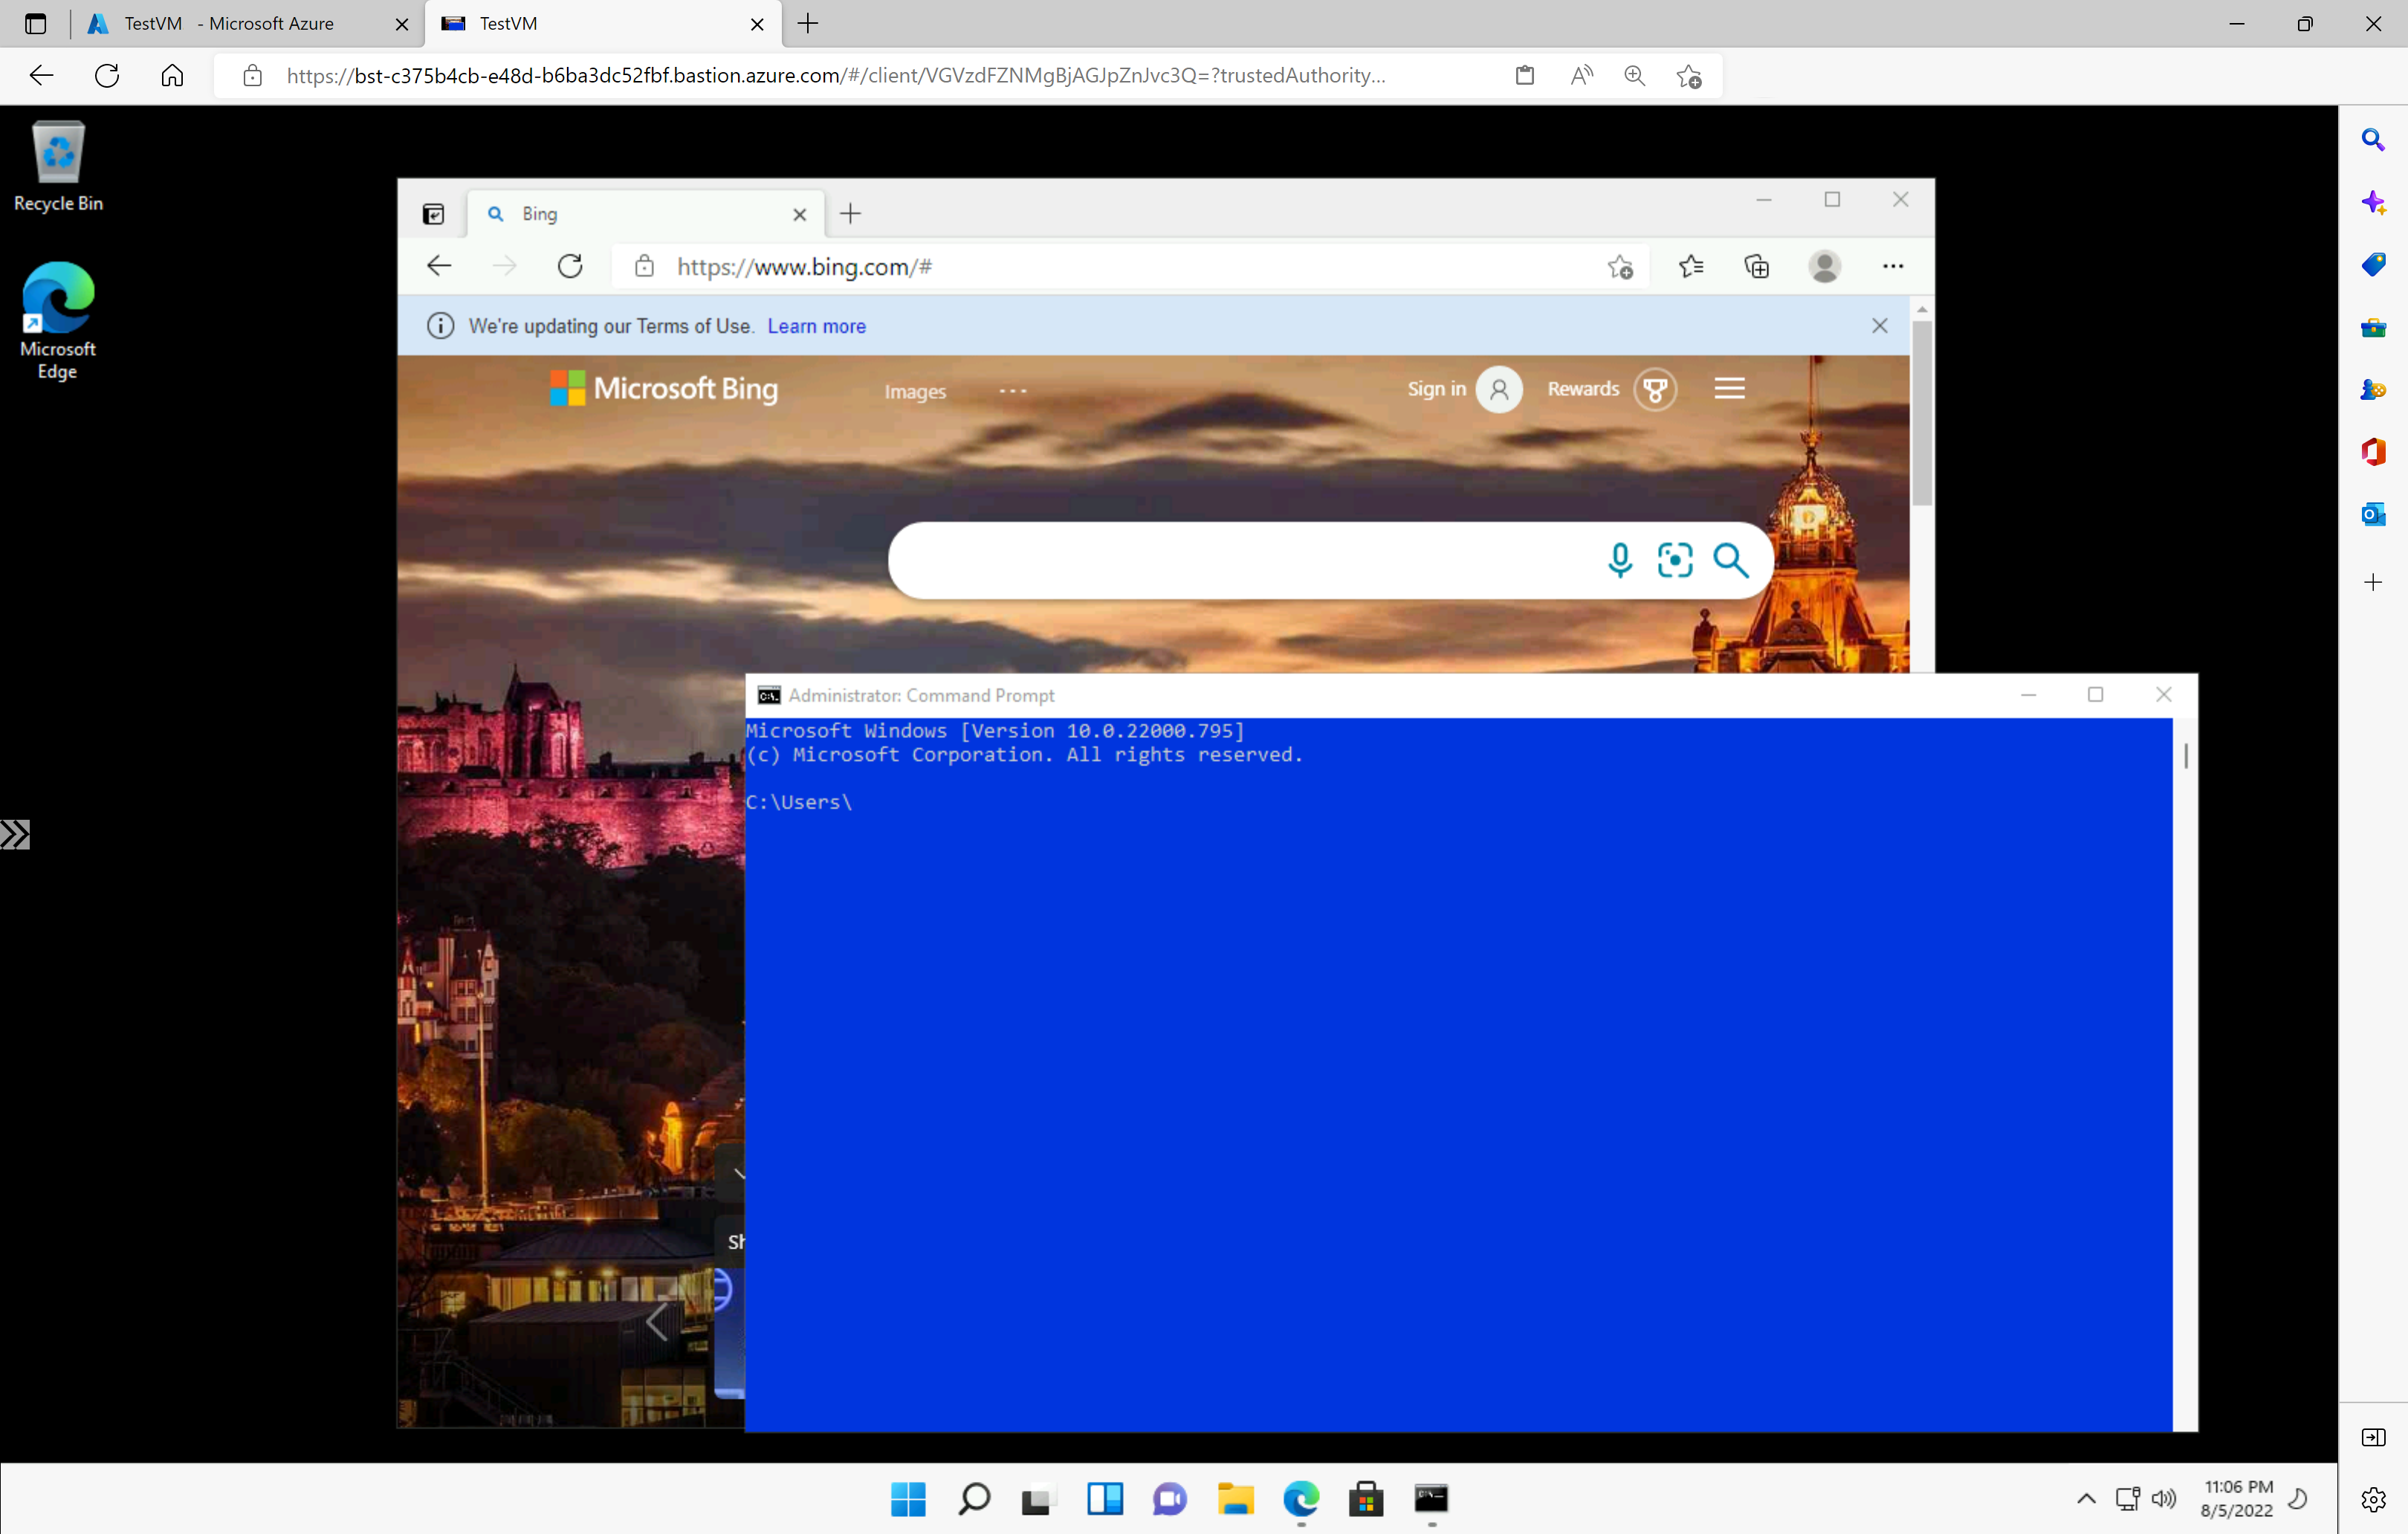Click the Bing microphone search icon
The height and width of the screenshot is (1534, 2408).
coord(1618,558)
